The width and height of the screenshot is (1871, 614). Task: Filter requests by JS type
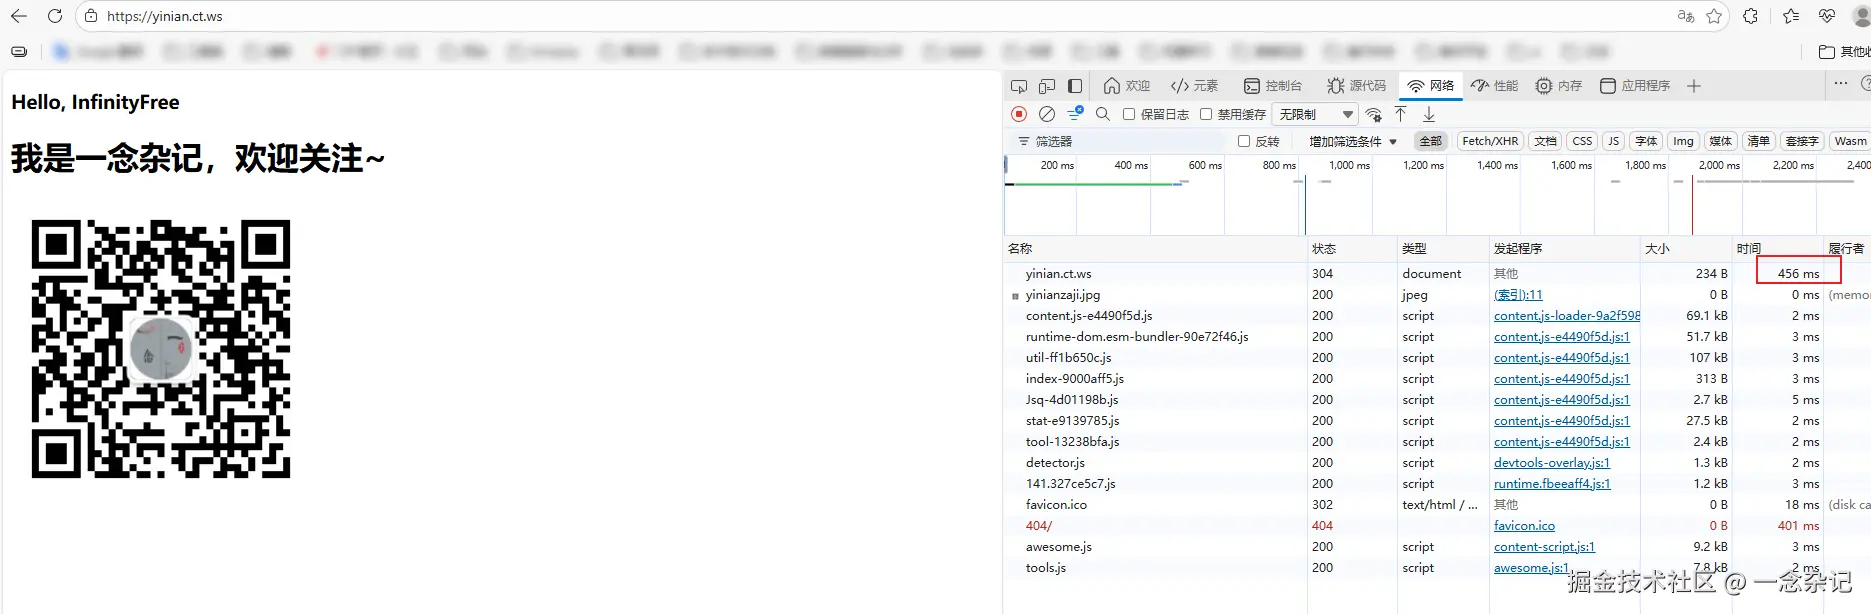click(1613, 141)
